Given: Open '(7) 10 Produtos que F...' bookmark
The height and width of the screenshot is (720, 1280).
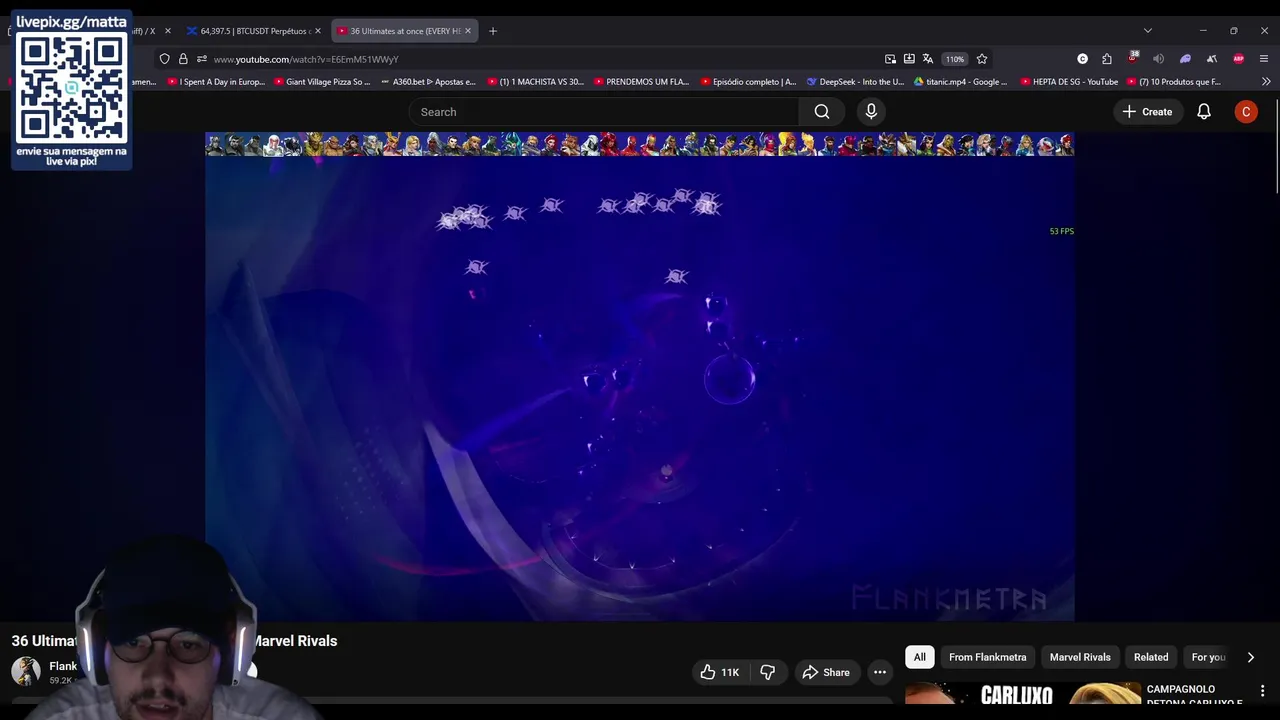Looking at the screenshot, I should point(1174,82).
